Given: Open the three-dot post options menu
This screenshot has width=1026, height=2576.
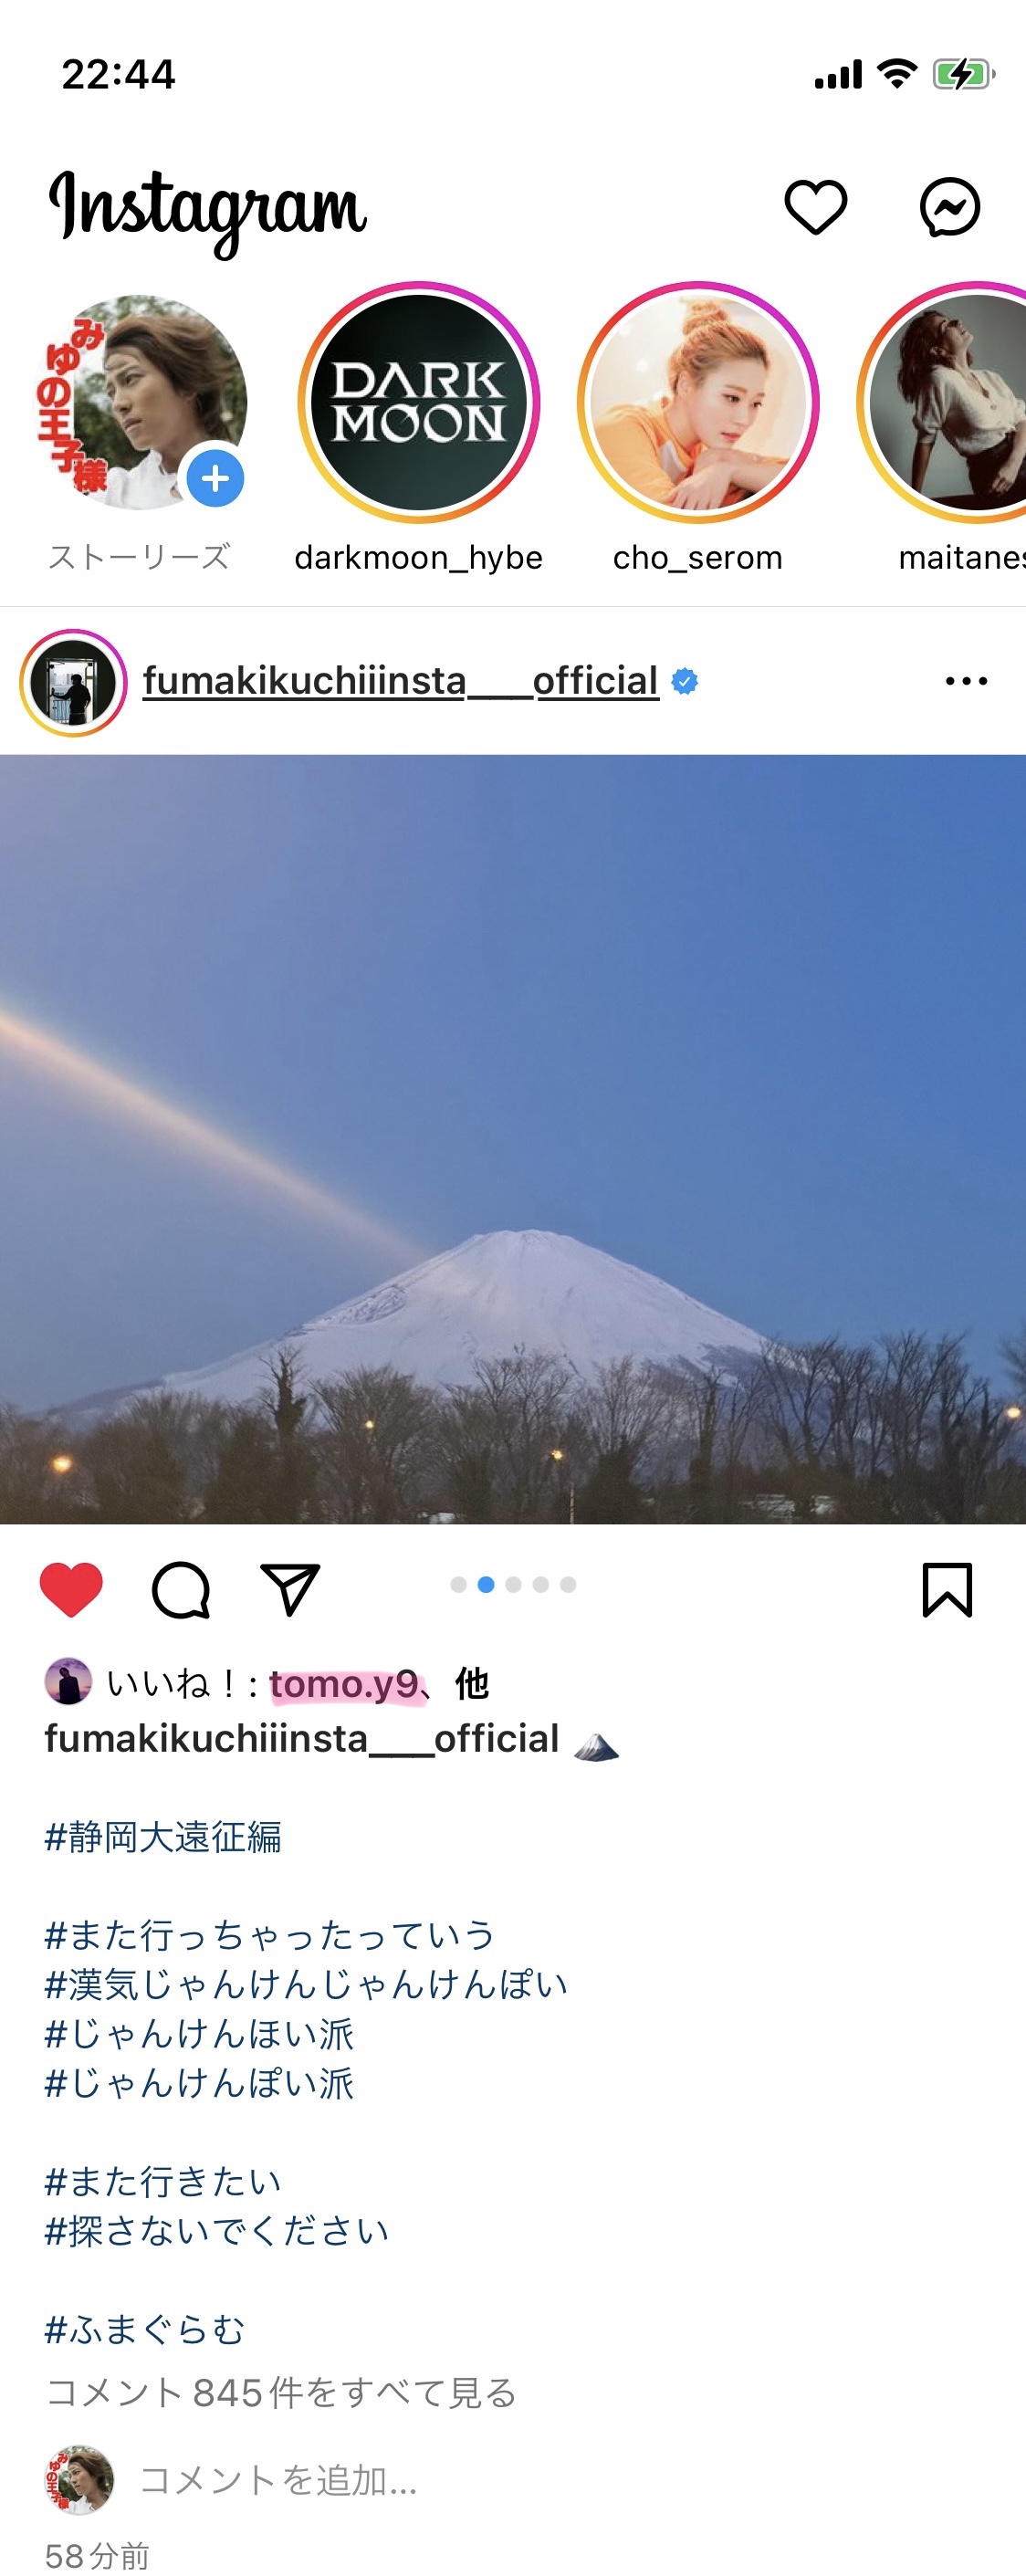Looking at the screenshot, I should coord(966,681).
